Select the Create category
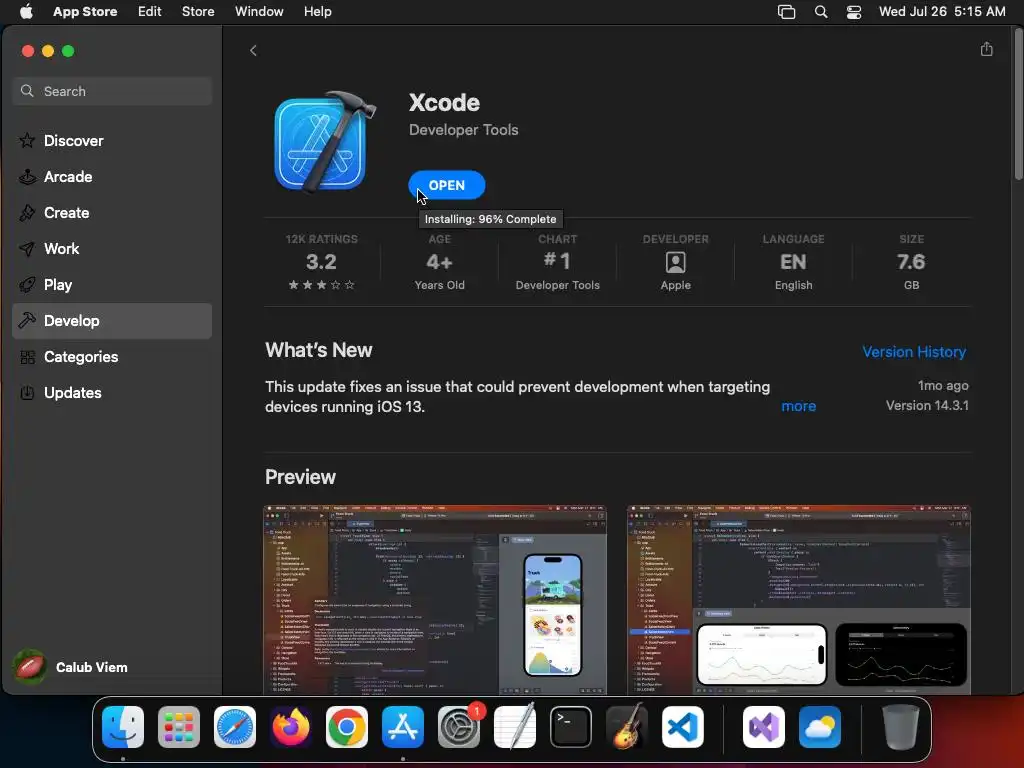Screen dimensions: 1024x768 click(x=112, y=212)
